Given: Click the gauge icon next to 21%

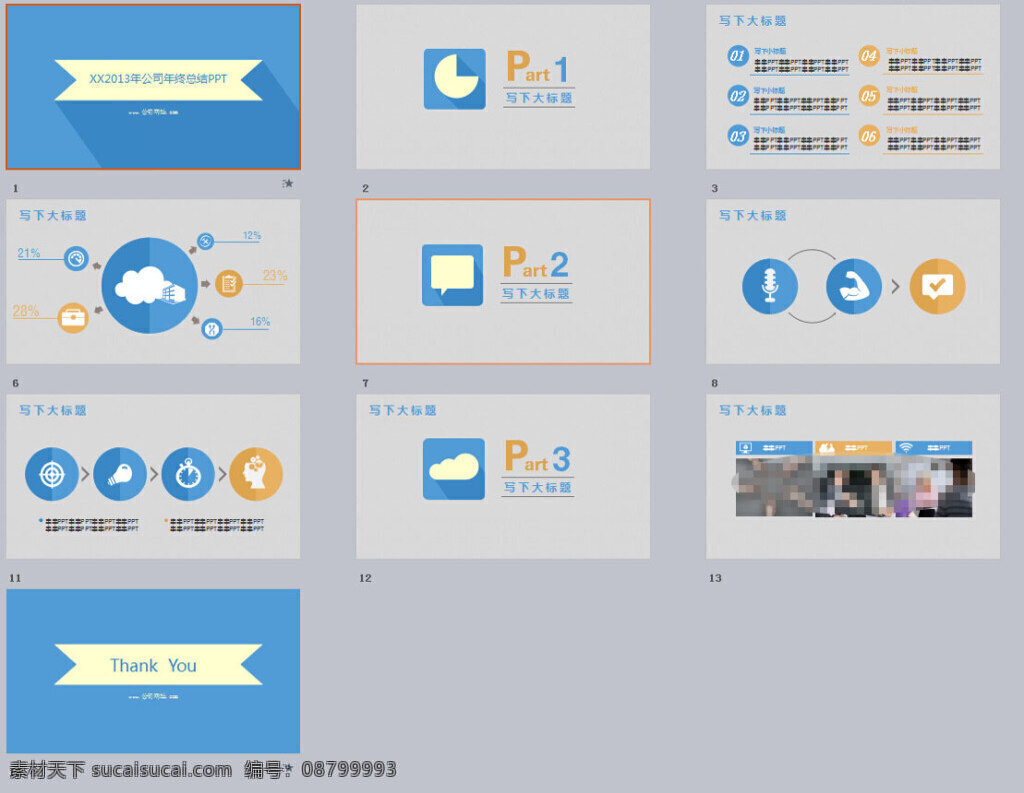Looking at the screenshot, I should coord(76,259).
